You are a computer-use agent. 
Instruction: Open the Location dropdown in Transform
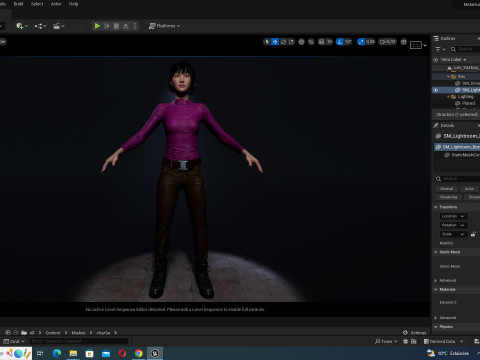pyautogui.click(x=453, y=216)
